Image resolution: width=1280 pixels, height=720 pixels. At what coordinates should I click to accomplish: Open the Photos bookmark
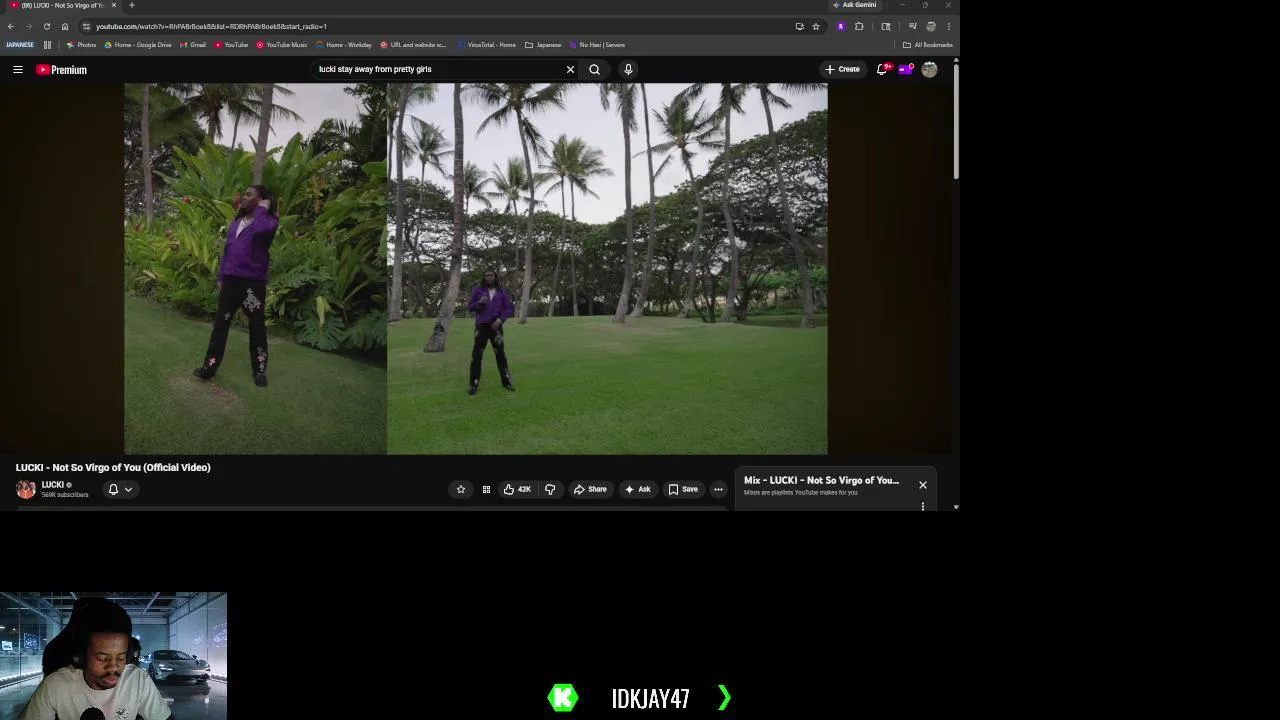(x=82, y=45)
